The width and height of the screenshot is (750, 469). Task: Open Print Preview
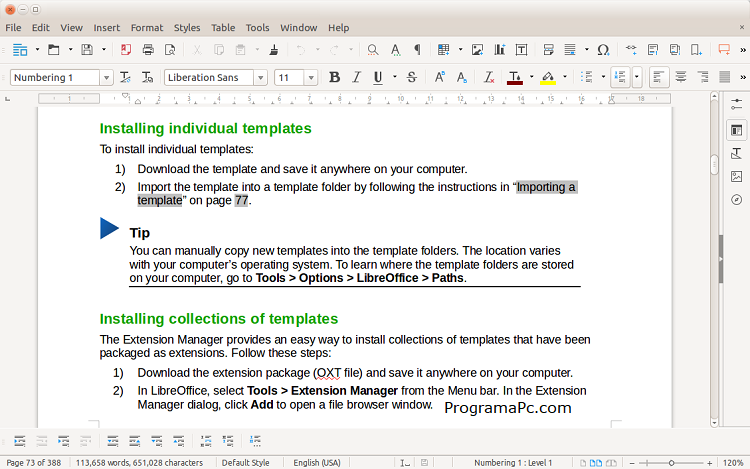[170, 50]
